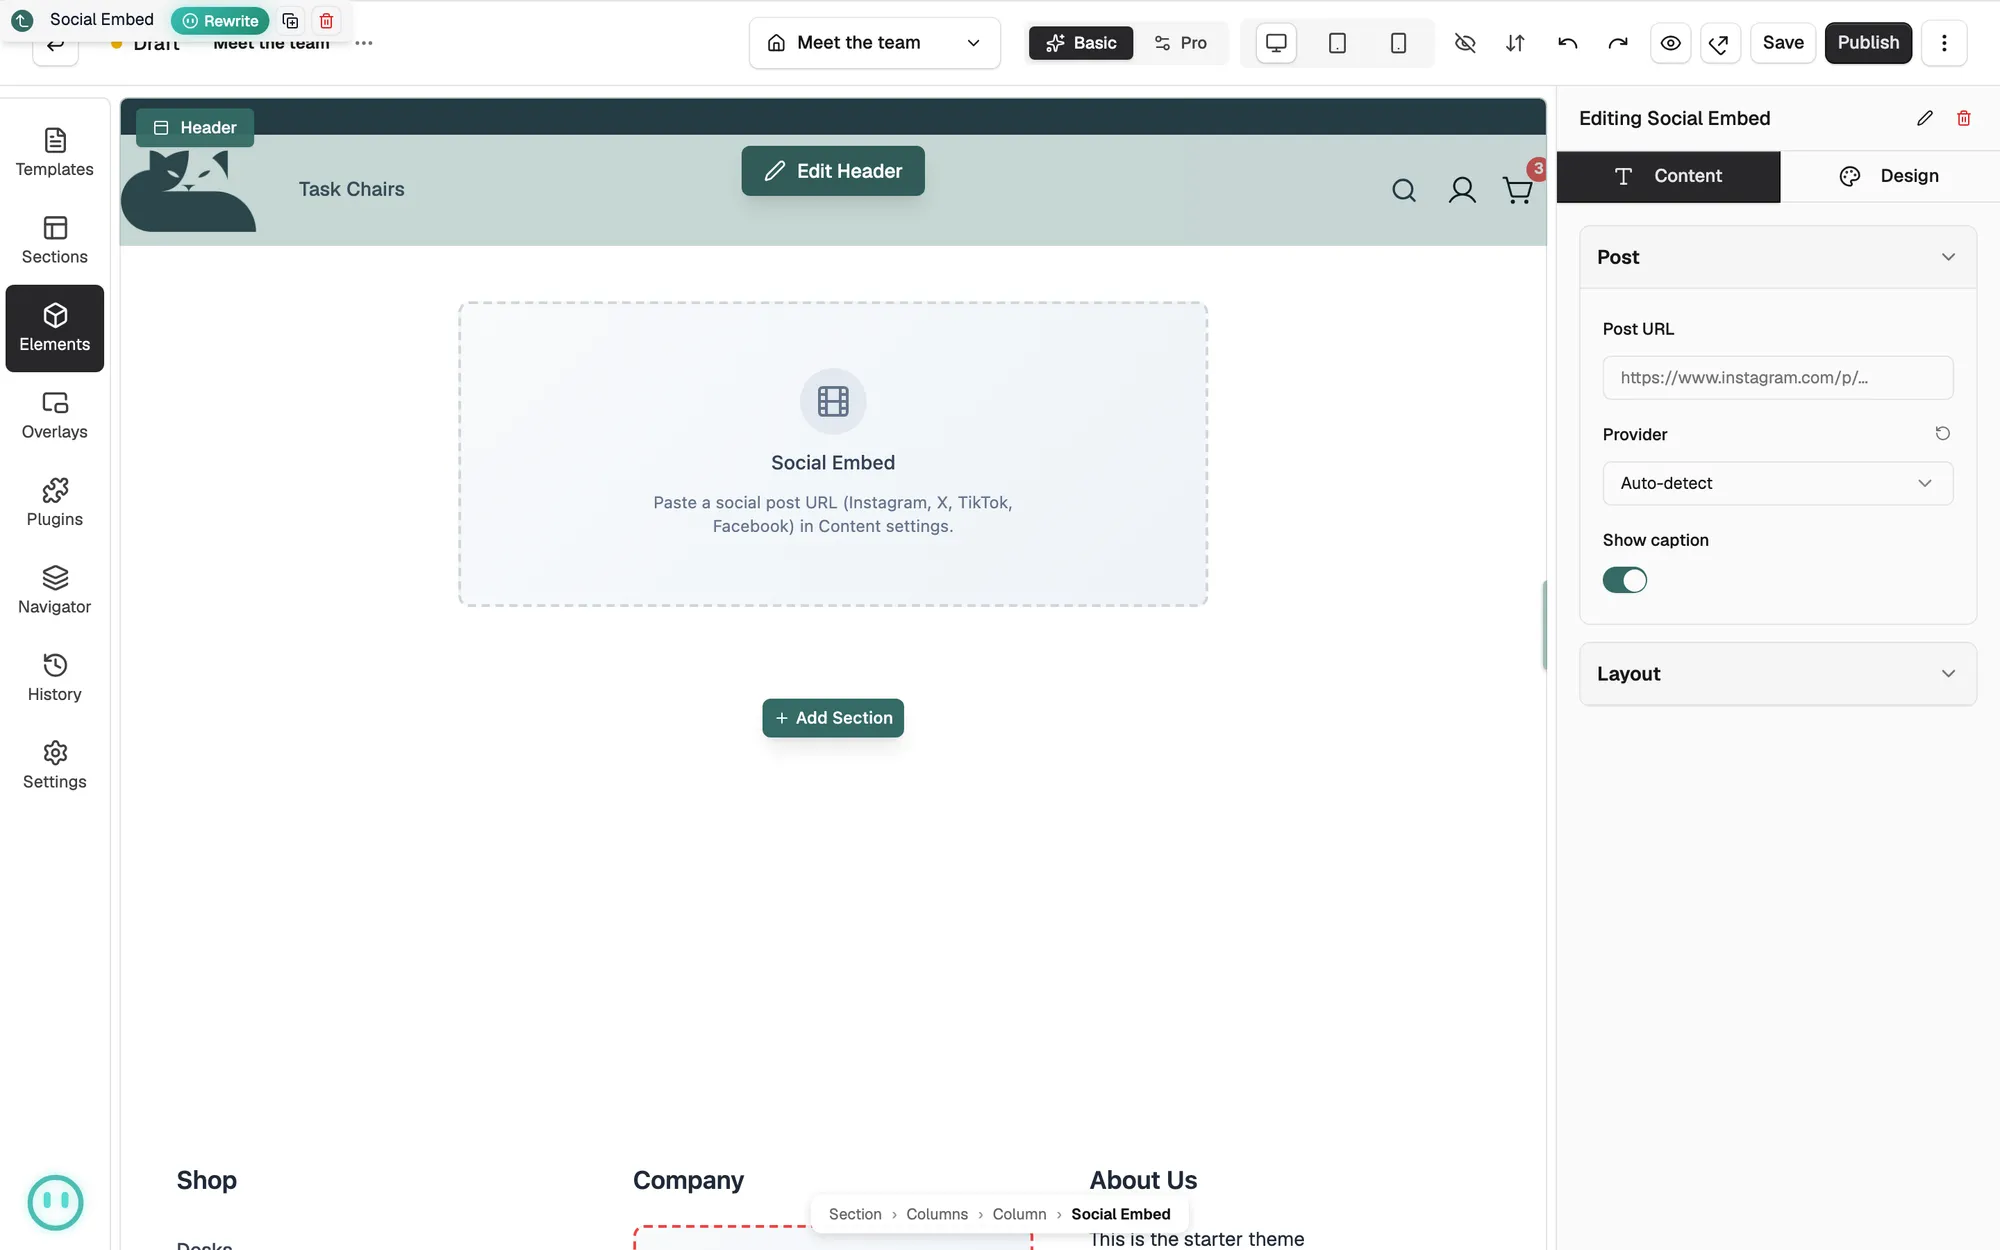
Task: Select Columns in breadcrumb
Action: [x=937, y=1214]
